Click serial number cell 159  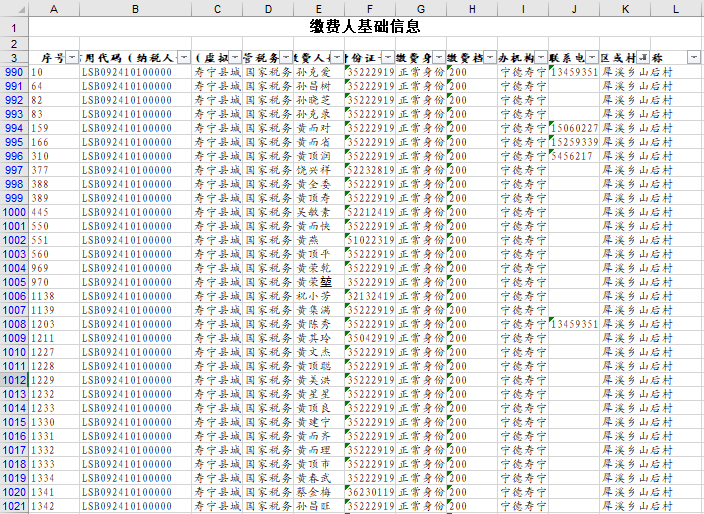(x=54, y=128)
